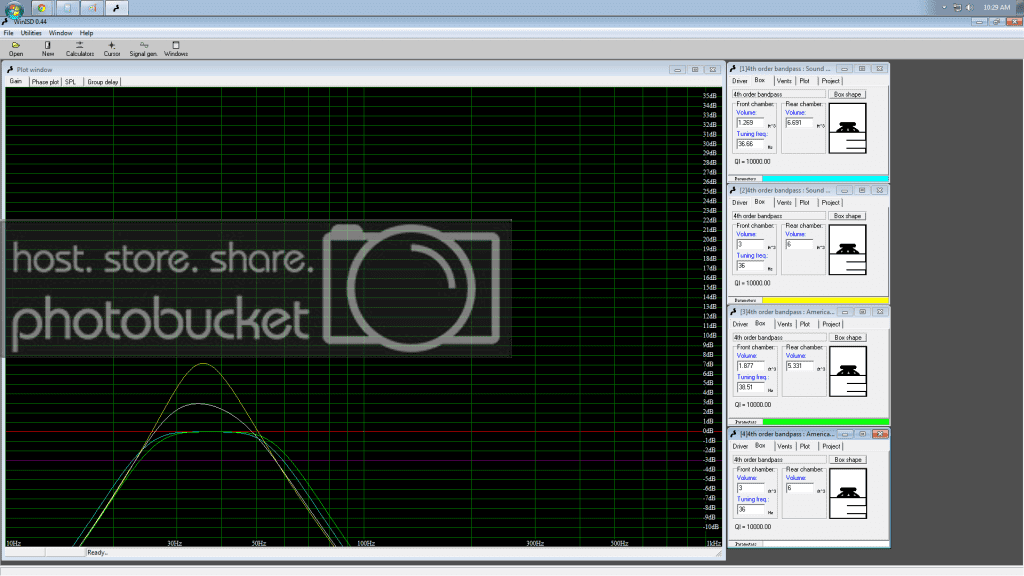Click speaker box diagram in project [3]
The height and width of the screenshot is (576, 1024).
848,371
